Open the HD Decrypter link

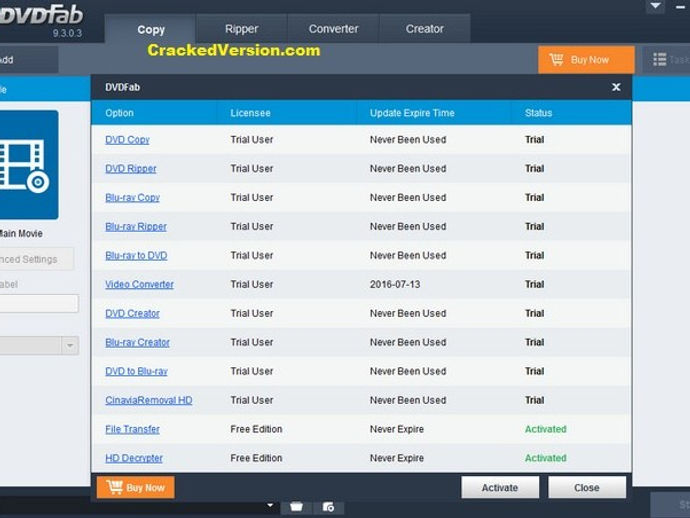pyautogui.click(x=134, y=458)
